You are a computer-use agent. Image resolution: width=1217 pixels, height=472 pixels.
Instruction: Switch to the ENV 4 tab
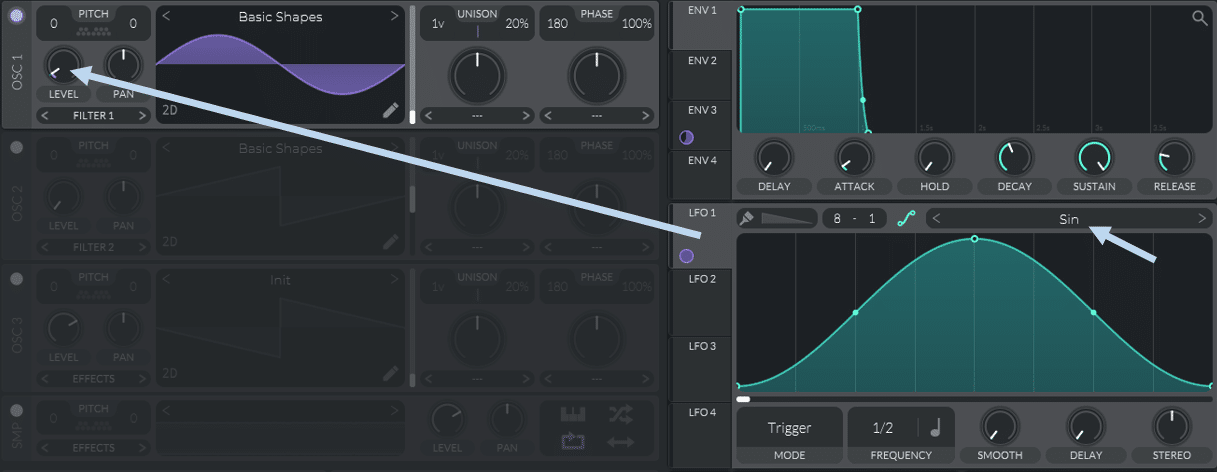pyautogui.click(x=702, y=173)
